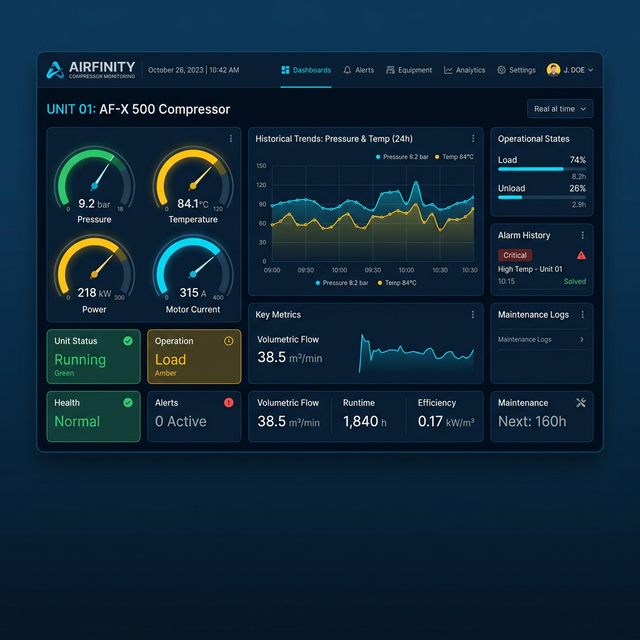Click the Pressure gauge

tap(94, 185)
